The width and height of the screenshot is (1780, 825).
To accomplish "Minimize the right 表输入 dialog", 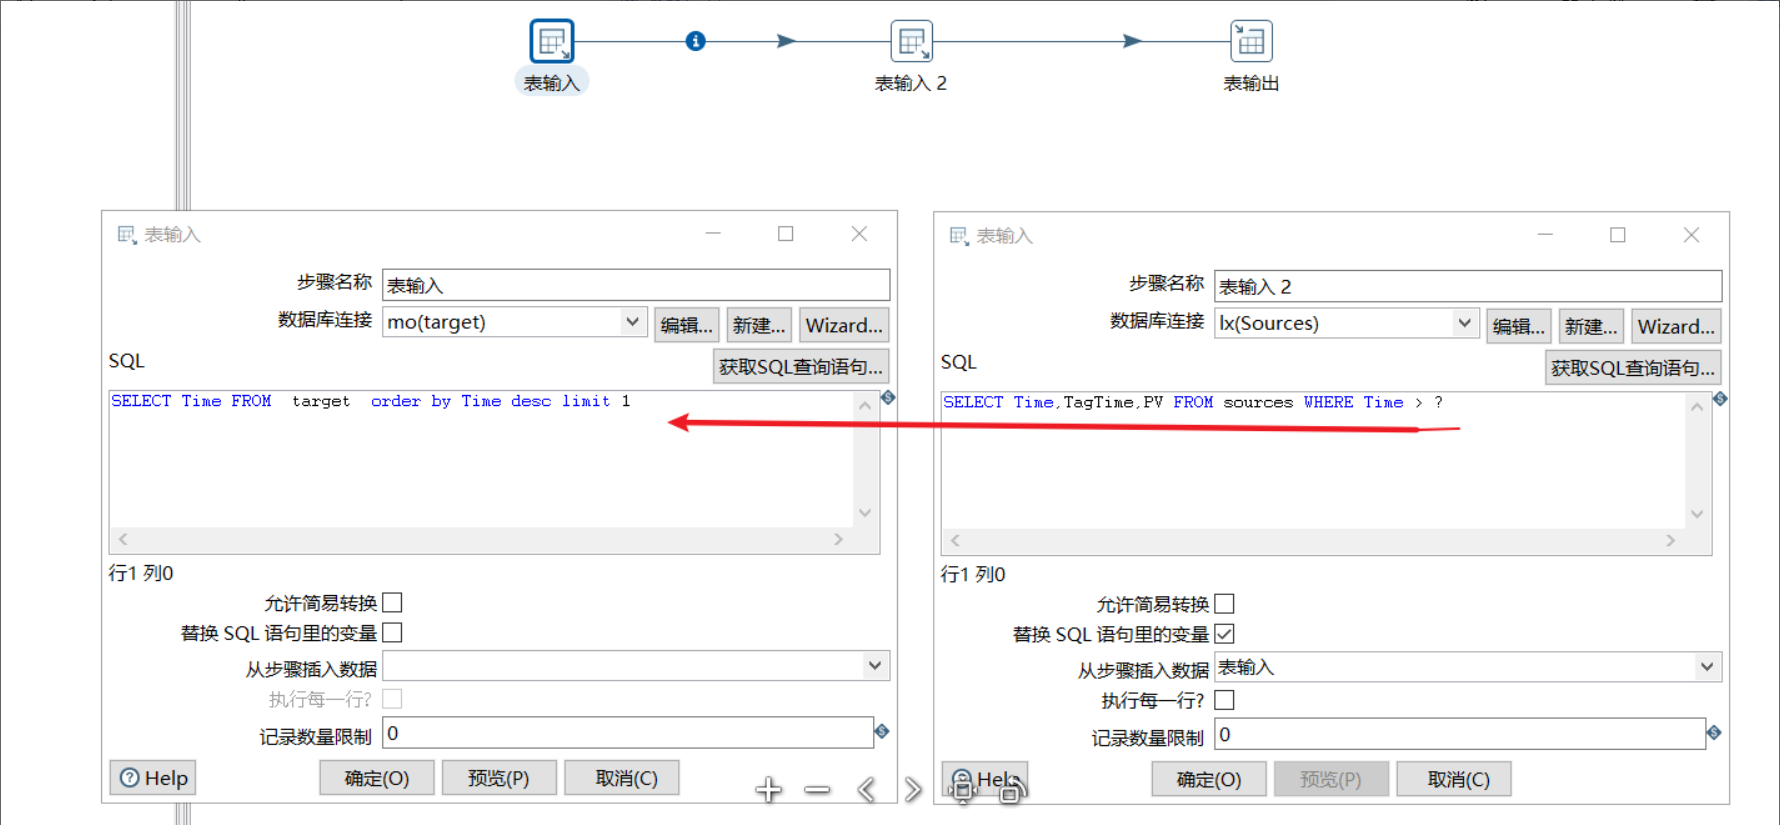I will click(1545, 234).
